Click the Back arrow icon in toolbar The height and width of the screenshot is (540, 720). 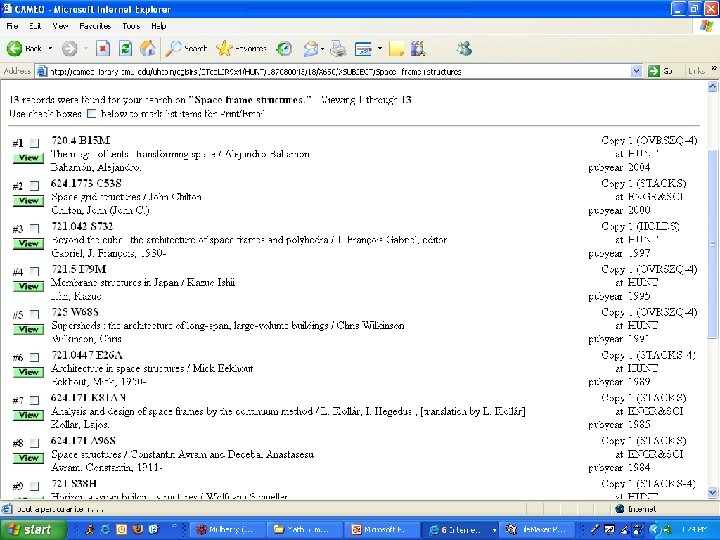click(14, 48)
